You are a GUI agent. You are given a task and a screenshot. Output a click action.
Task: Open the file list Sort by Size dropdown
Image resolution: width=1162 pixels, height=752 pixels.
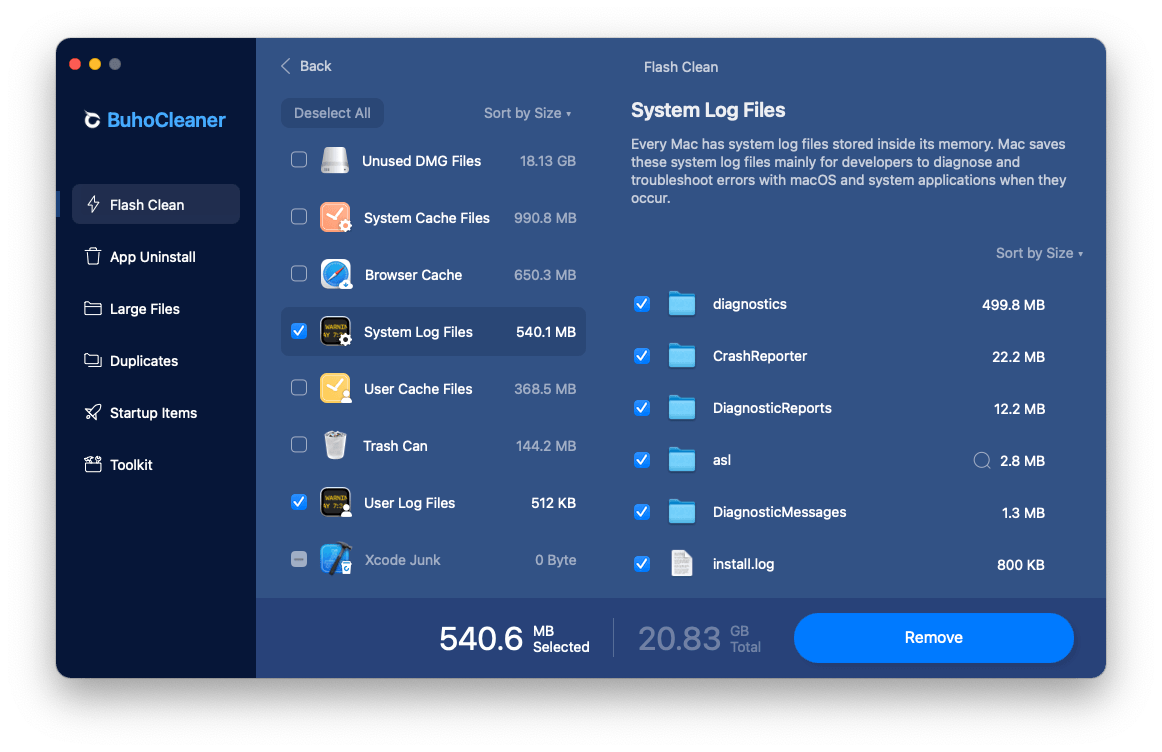[1039, 253]
